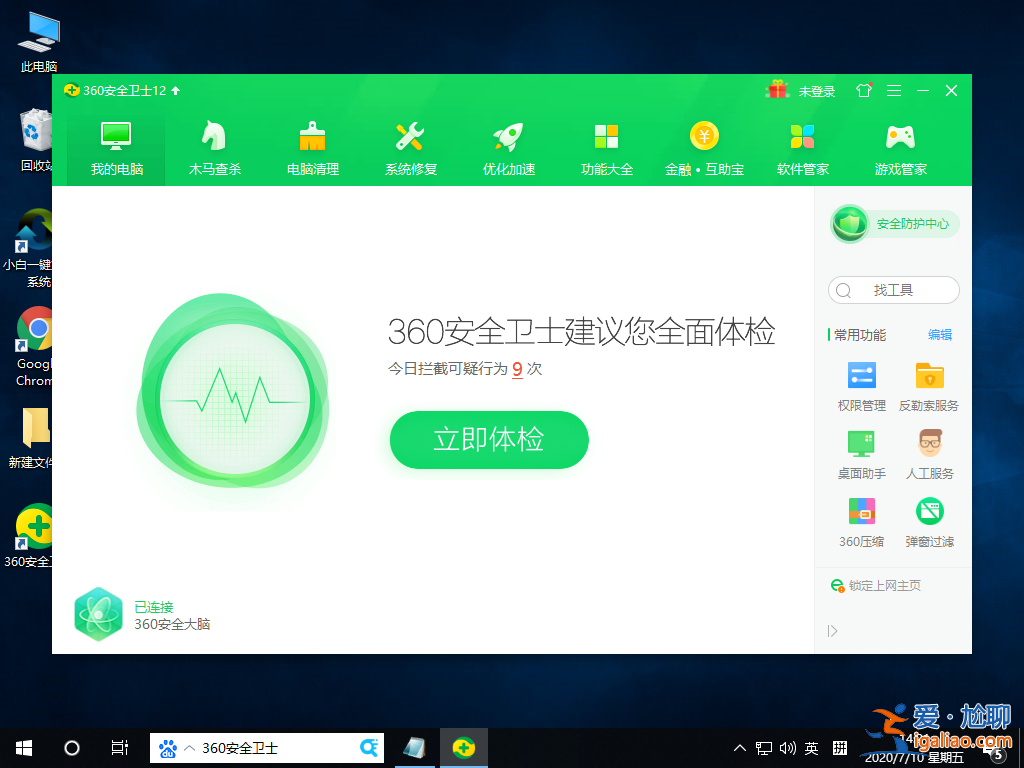Open the theme skin icon in titlebar
The height and width of the screenshot is (768, 1024).
pos(863,90)
